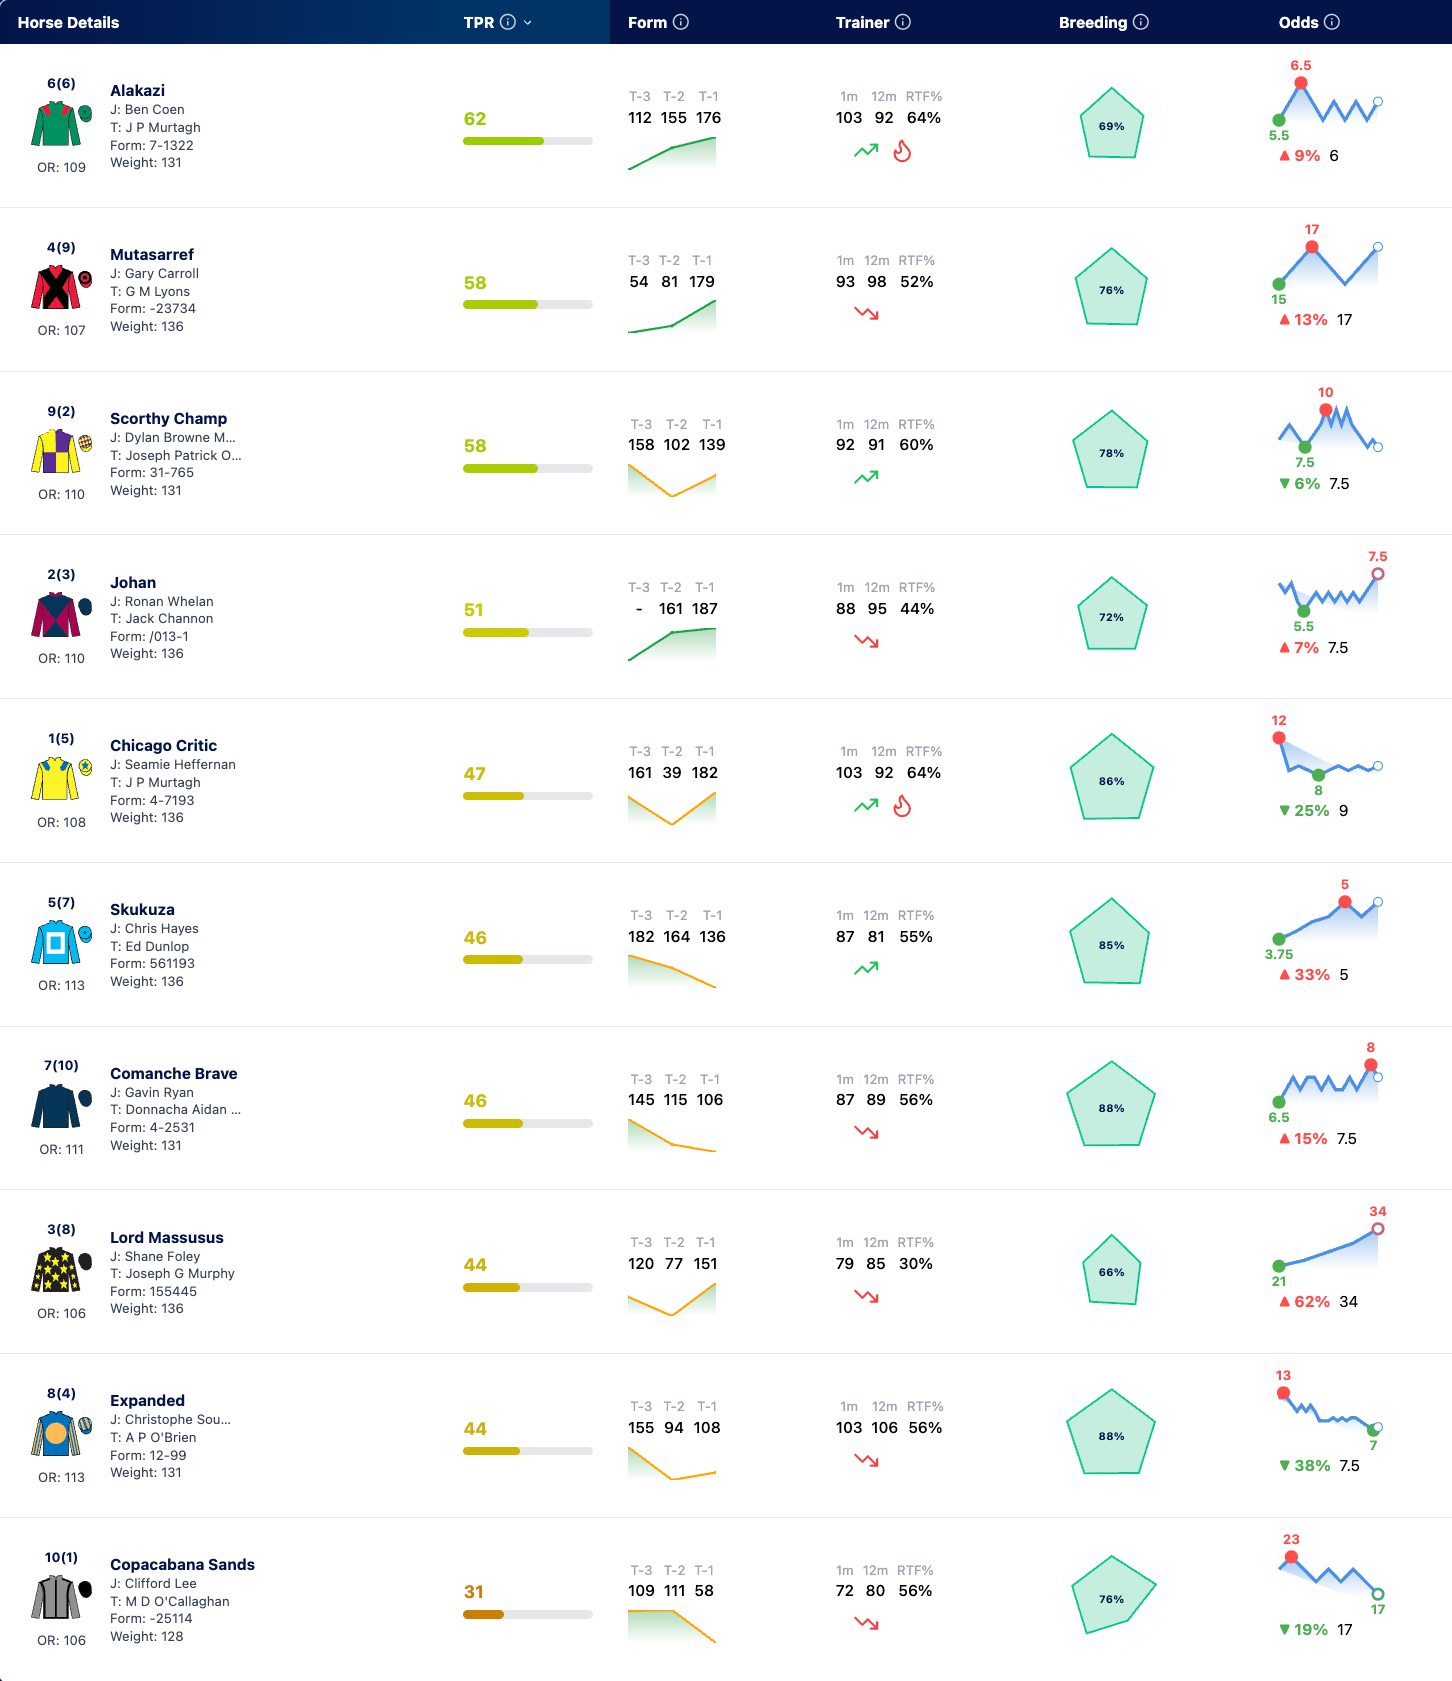Select the Odds column header

coord(1298,22)
